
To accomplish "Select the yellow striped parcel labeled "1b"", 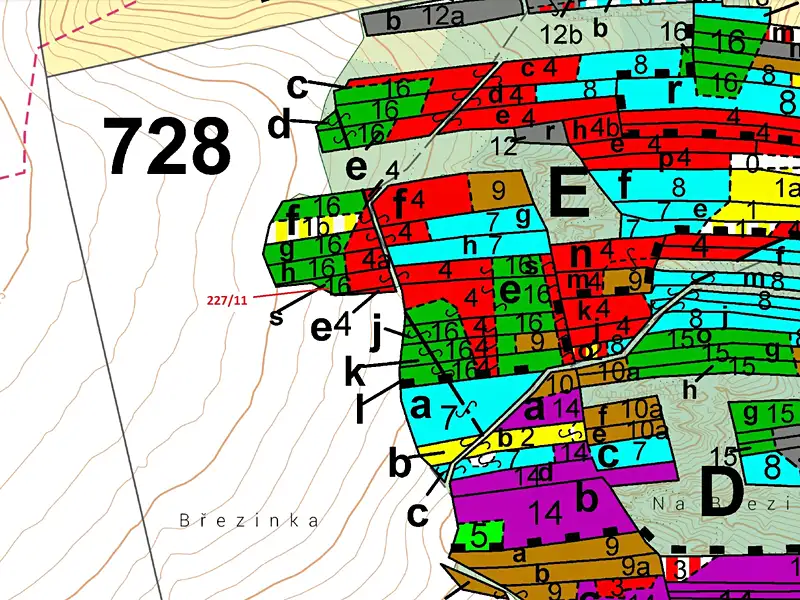I will pos(316,228).
